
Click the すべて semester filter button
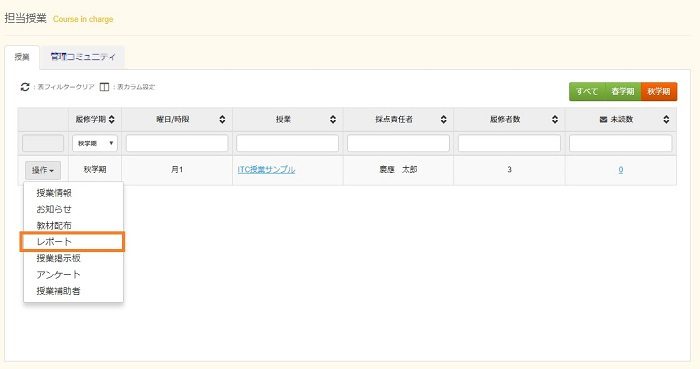[x=587, y=91]
